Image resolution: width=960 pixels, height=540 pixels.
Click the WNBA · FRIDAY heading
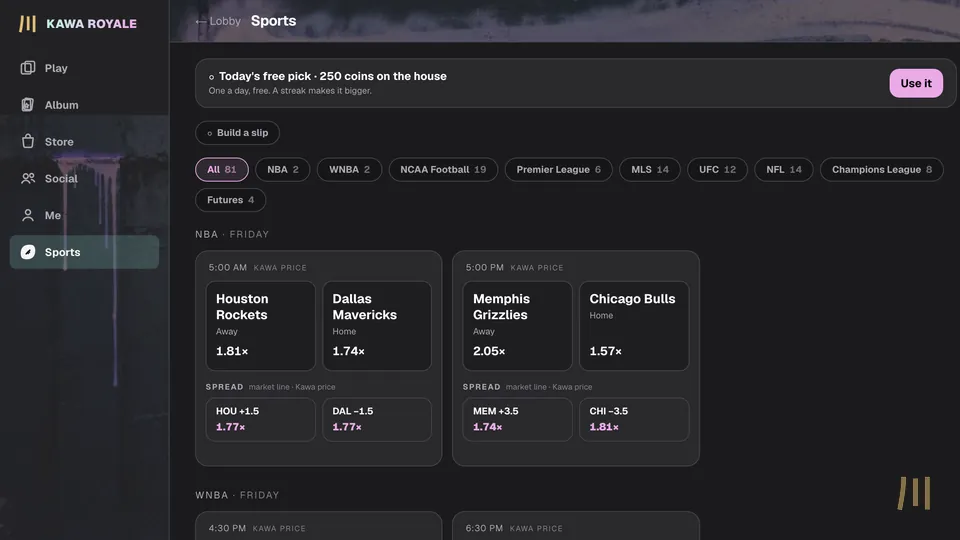tap(237, 495)
